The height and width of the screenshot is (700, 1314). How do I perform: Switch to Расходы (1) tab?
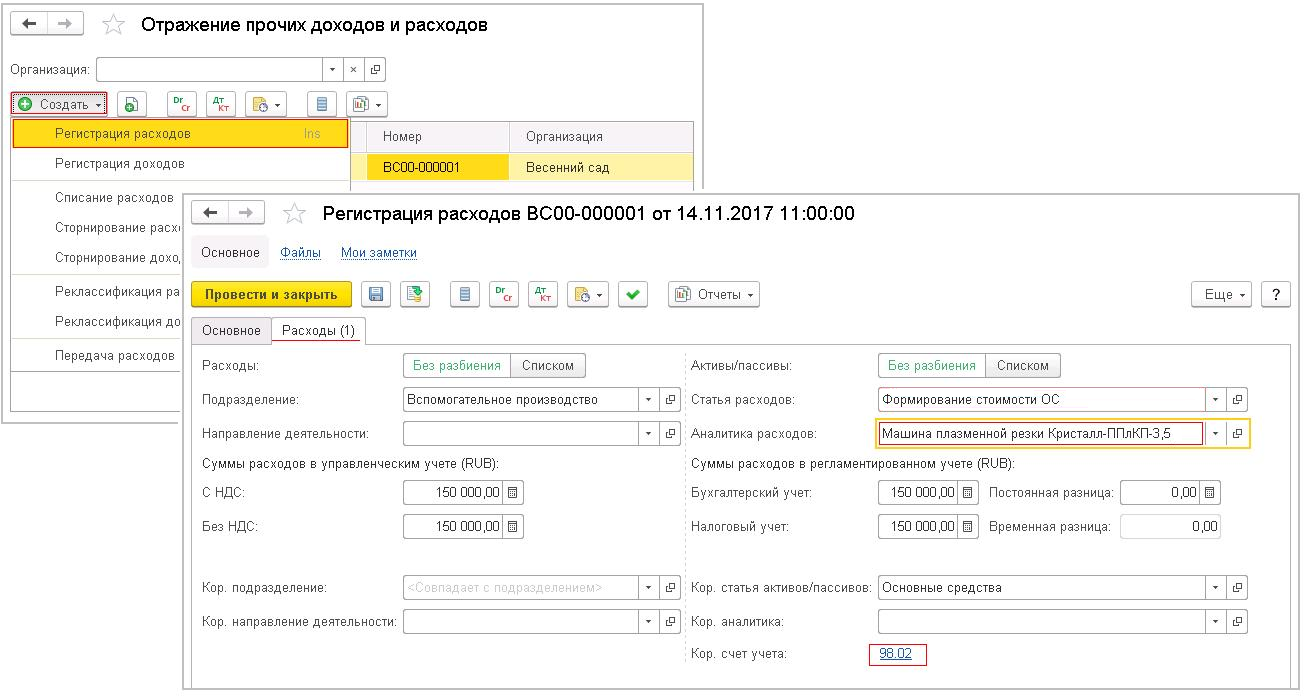pyautogui.click(x=319, y=330)
